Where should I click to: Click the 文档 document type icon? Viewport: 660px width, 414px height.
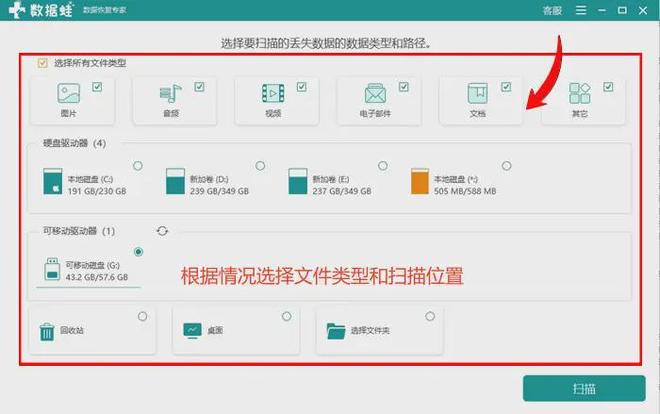(x=478, y=93)
